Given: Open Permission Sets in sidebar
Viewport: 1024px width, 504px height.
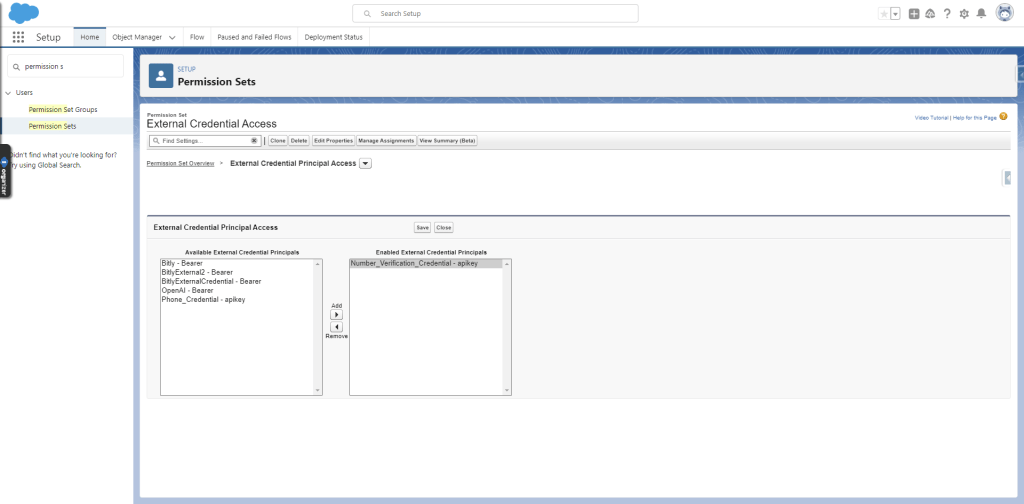Looking at the screenshot, I should [x=52, y=126].
